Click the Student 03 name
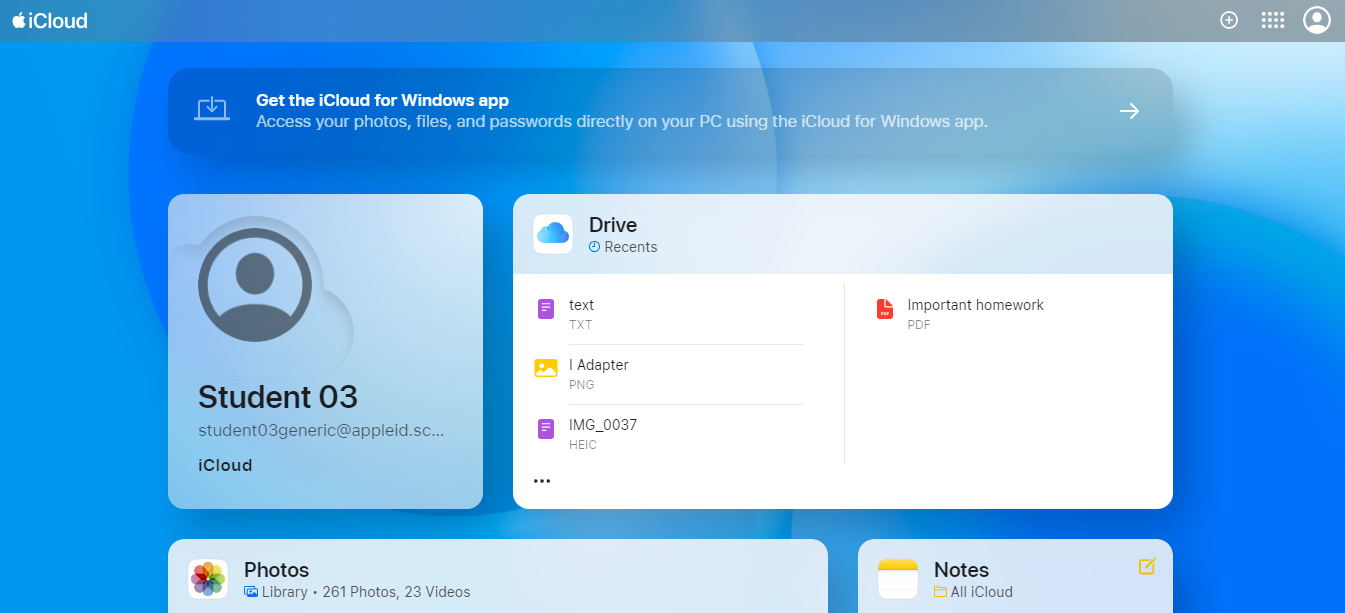This screenshot has height=613, width=1345. (278, 397)
